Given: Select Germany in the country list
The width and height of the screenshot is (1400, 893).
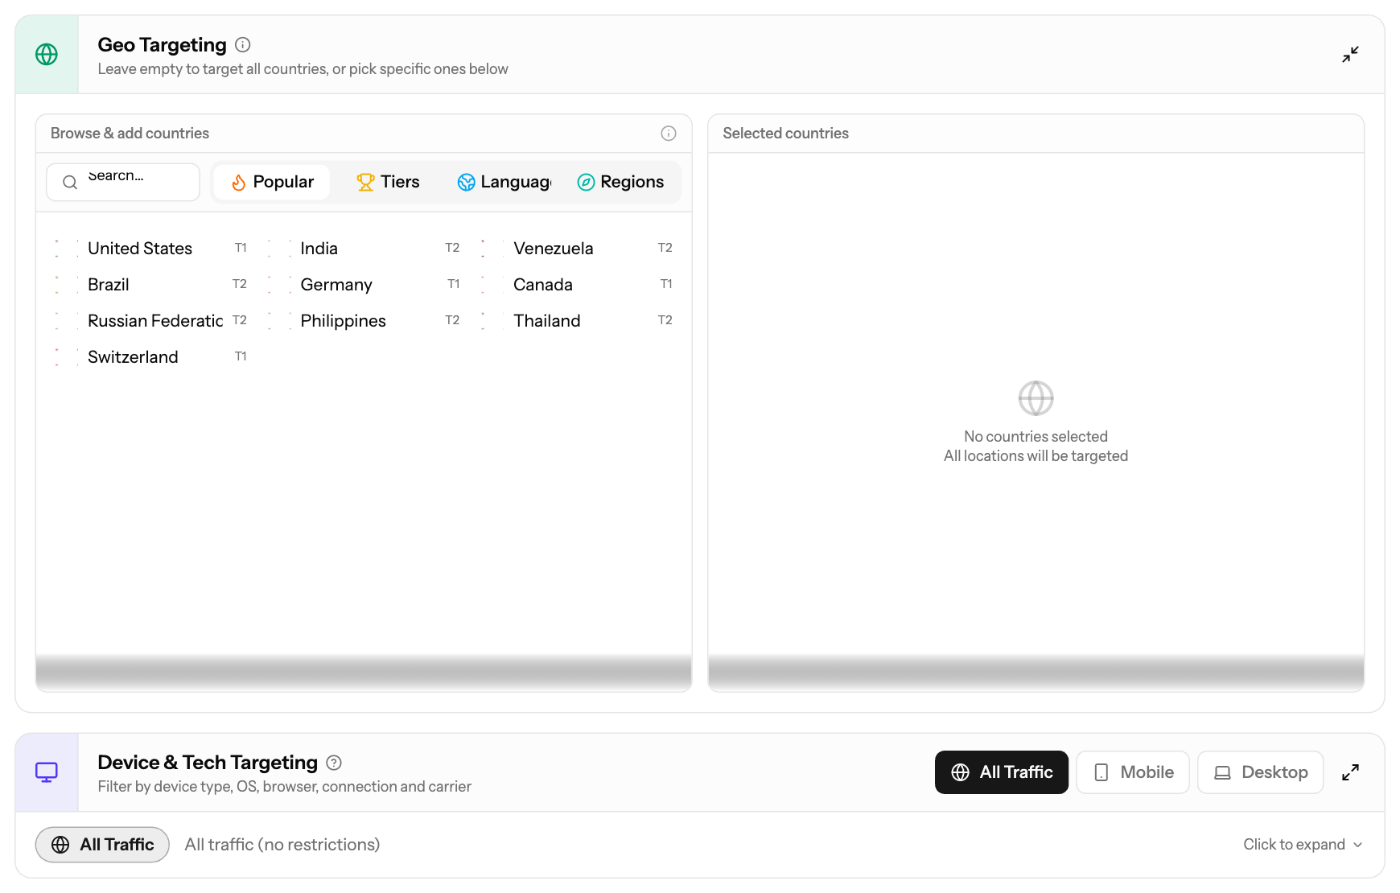Looking at the screenshot, I should tap(364, 285).
